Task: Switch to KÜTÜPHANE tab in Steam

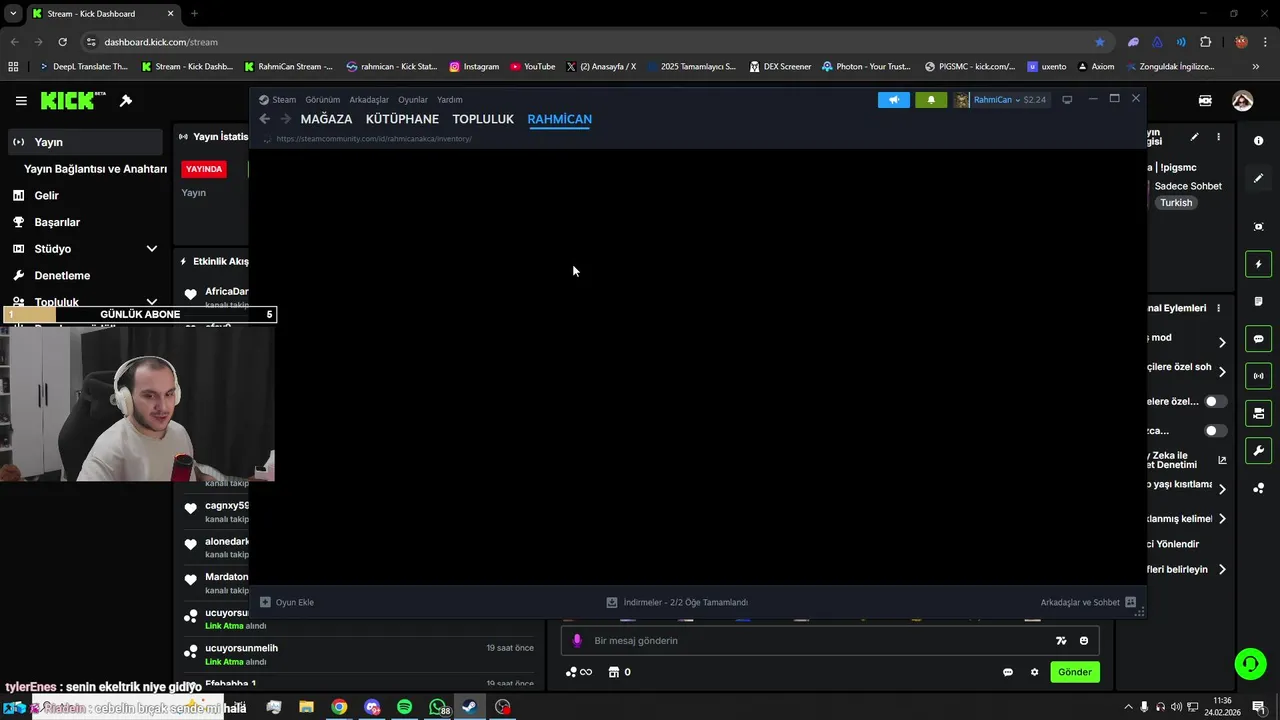Action: point(402,119)
